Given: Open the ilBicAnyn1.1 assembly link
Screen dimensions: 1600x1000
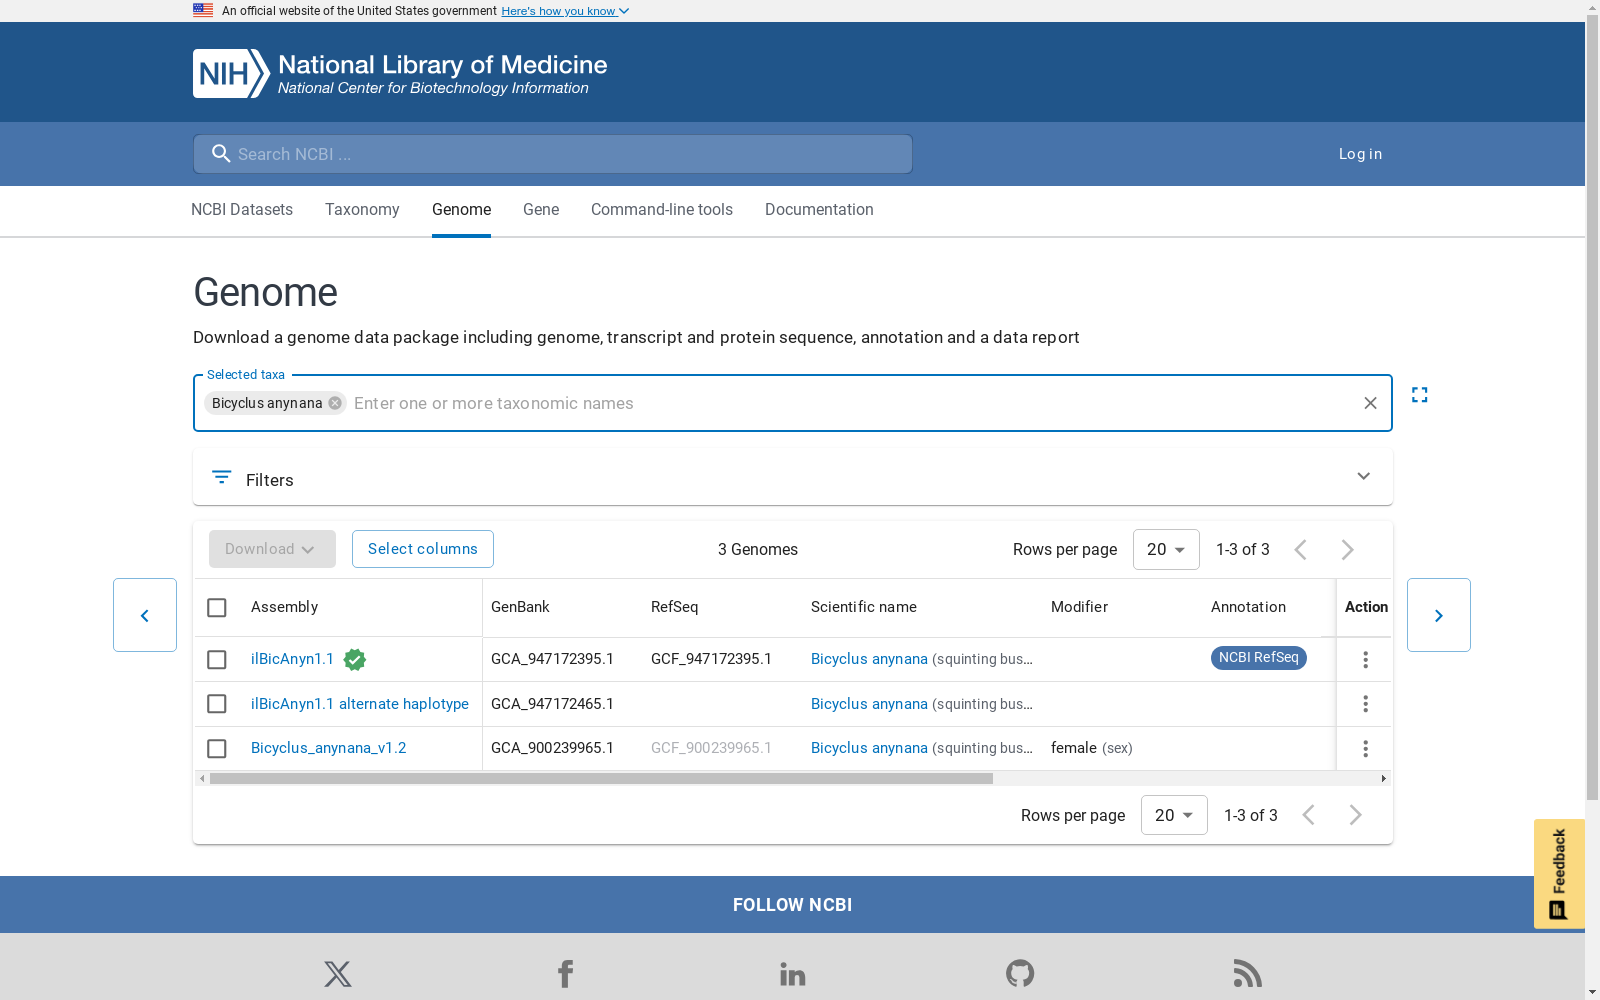Looking at the screenshot, I should coord(292,659).
